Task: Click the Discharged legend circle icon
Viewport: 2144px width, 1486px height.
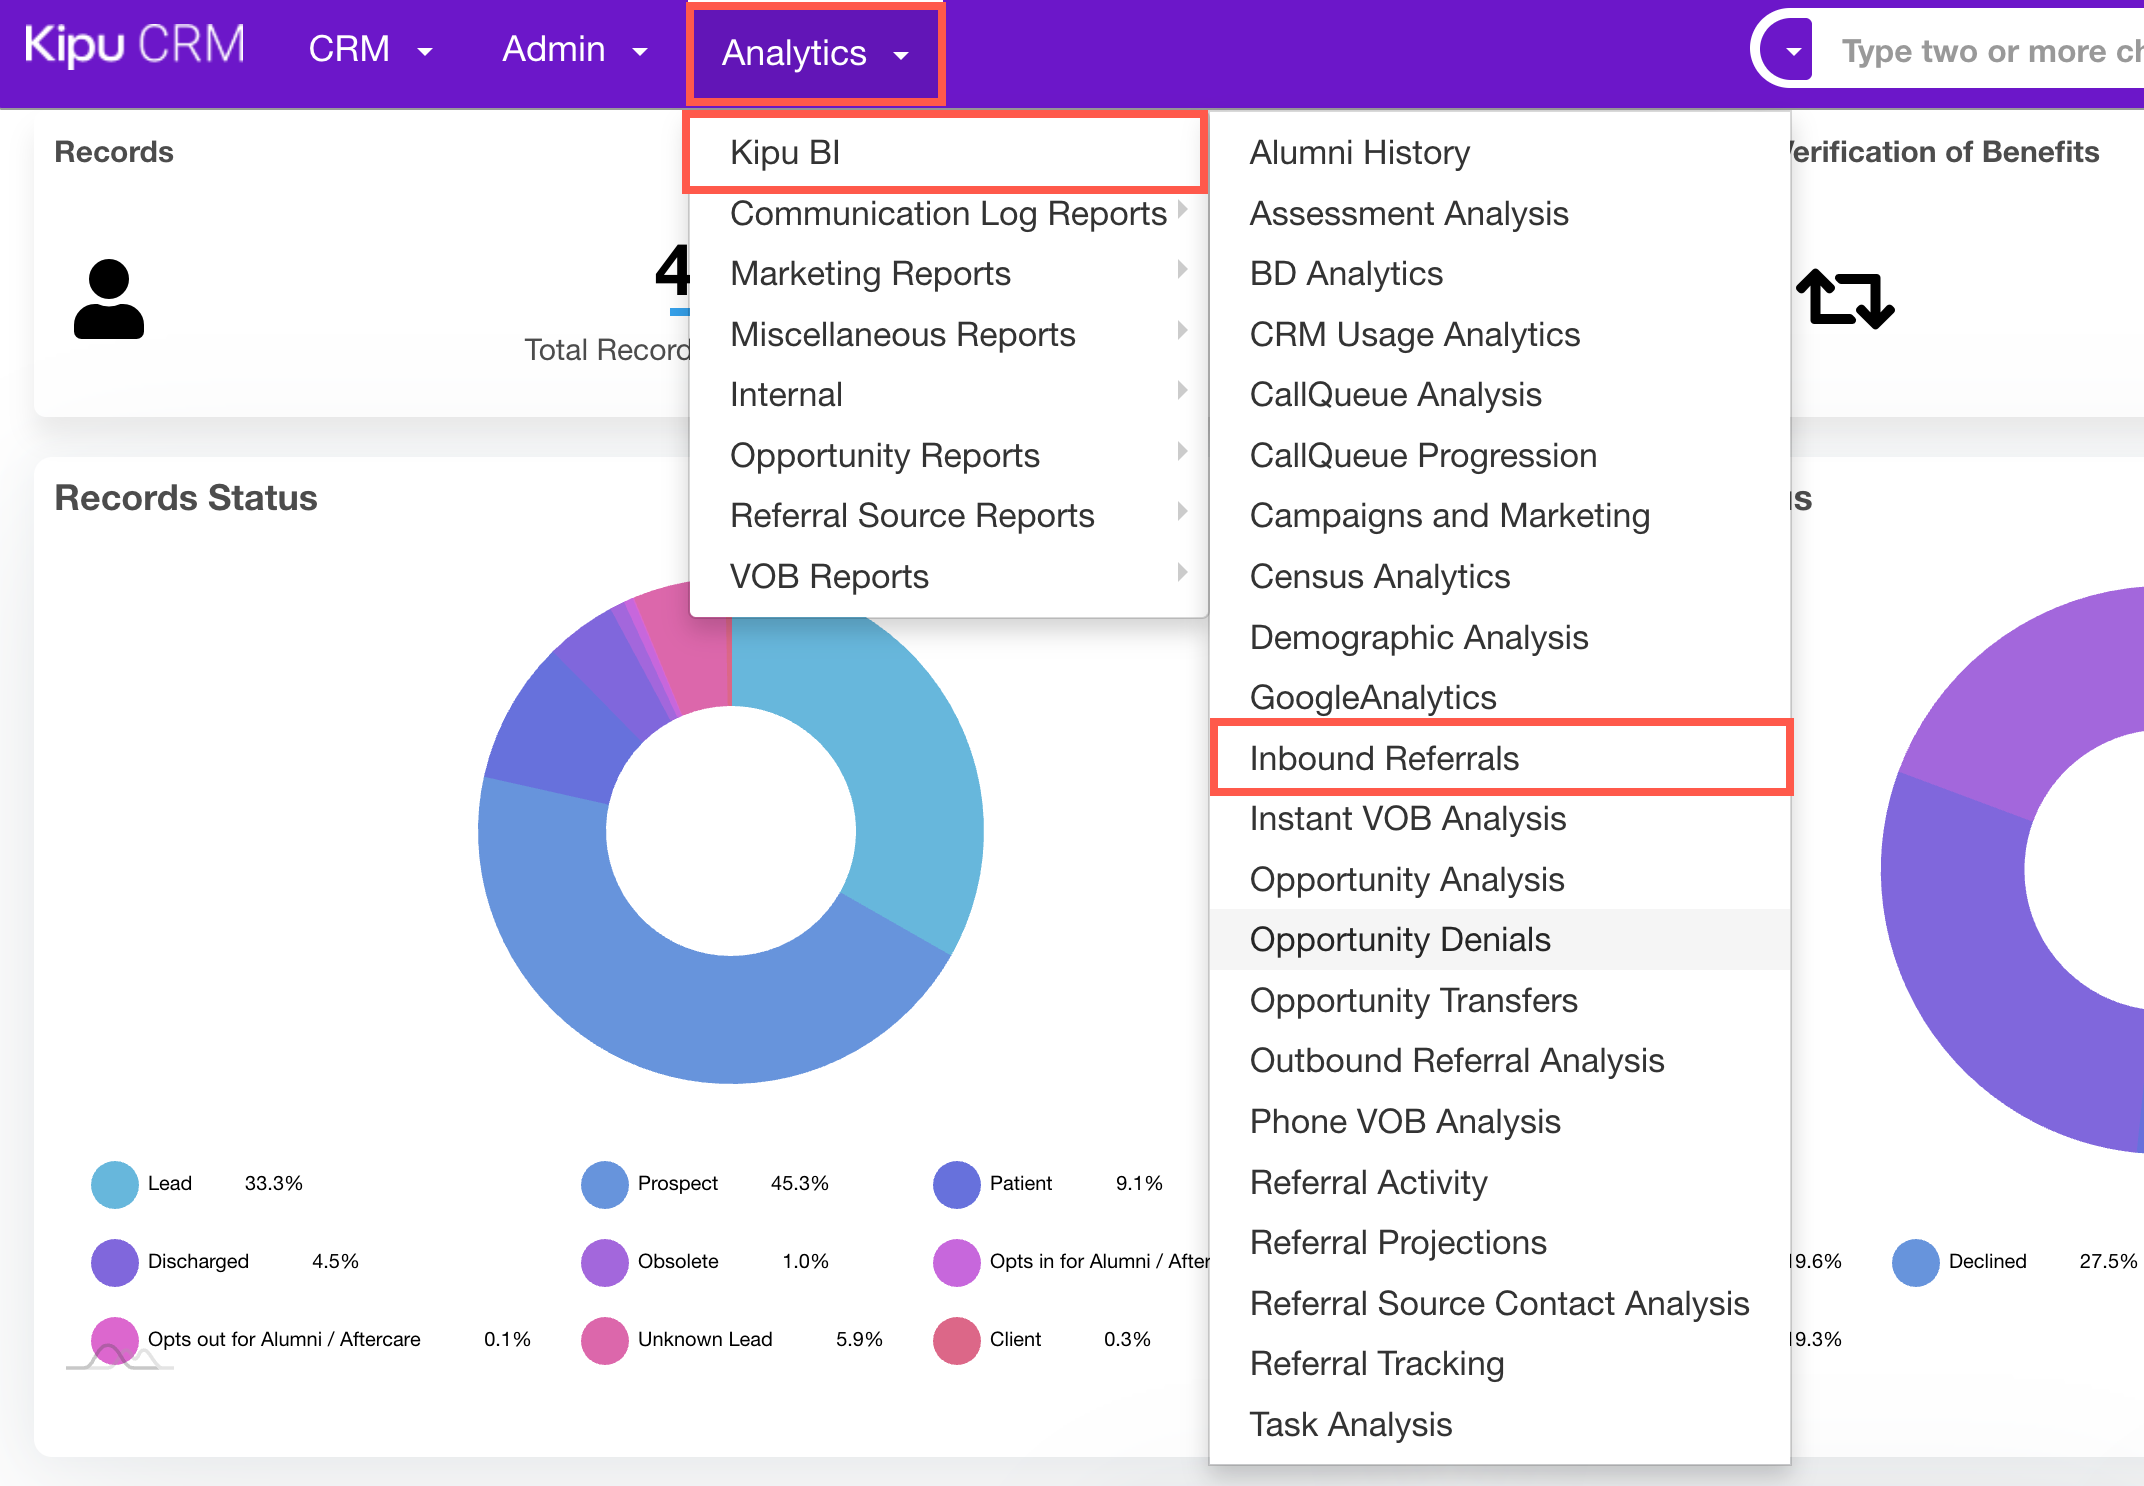Action: [x=115, y=1262]
